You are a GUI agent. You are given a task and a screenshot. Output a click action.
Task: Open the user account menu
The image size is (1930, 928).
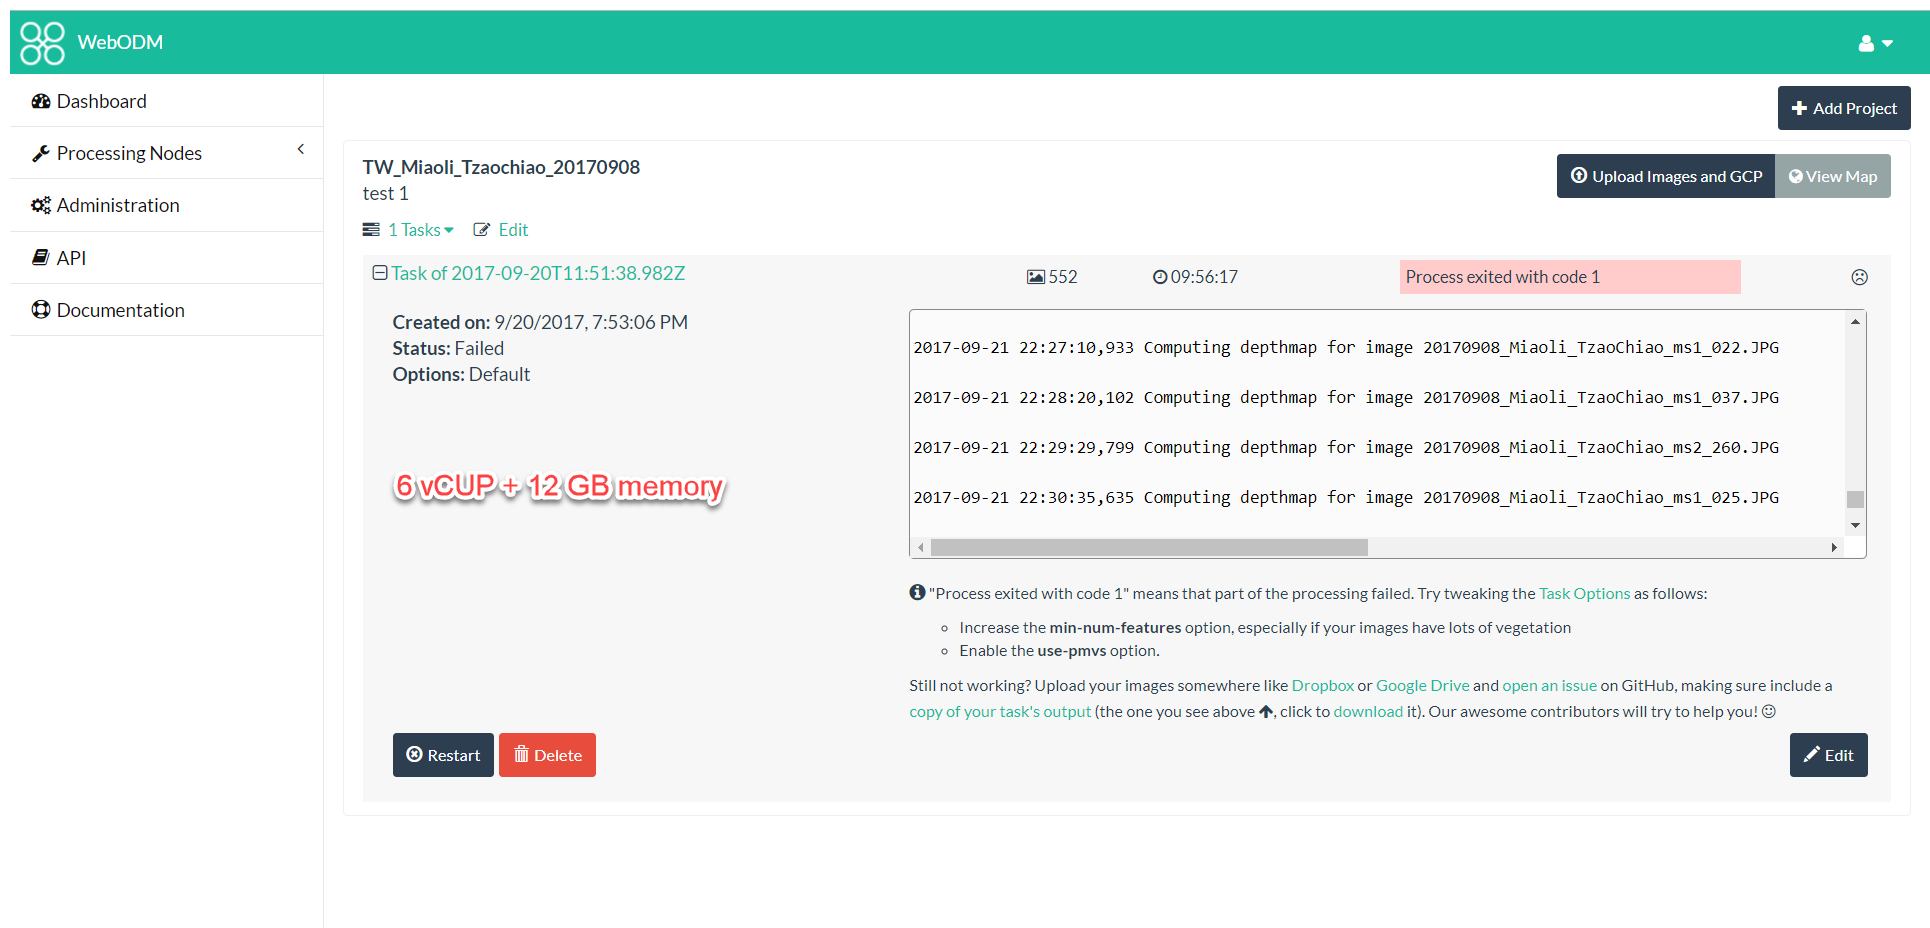tap(1874, 42)
